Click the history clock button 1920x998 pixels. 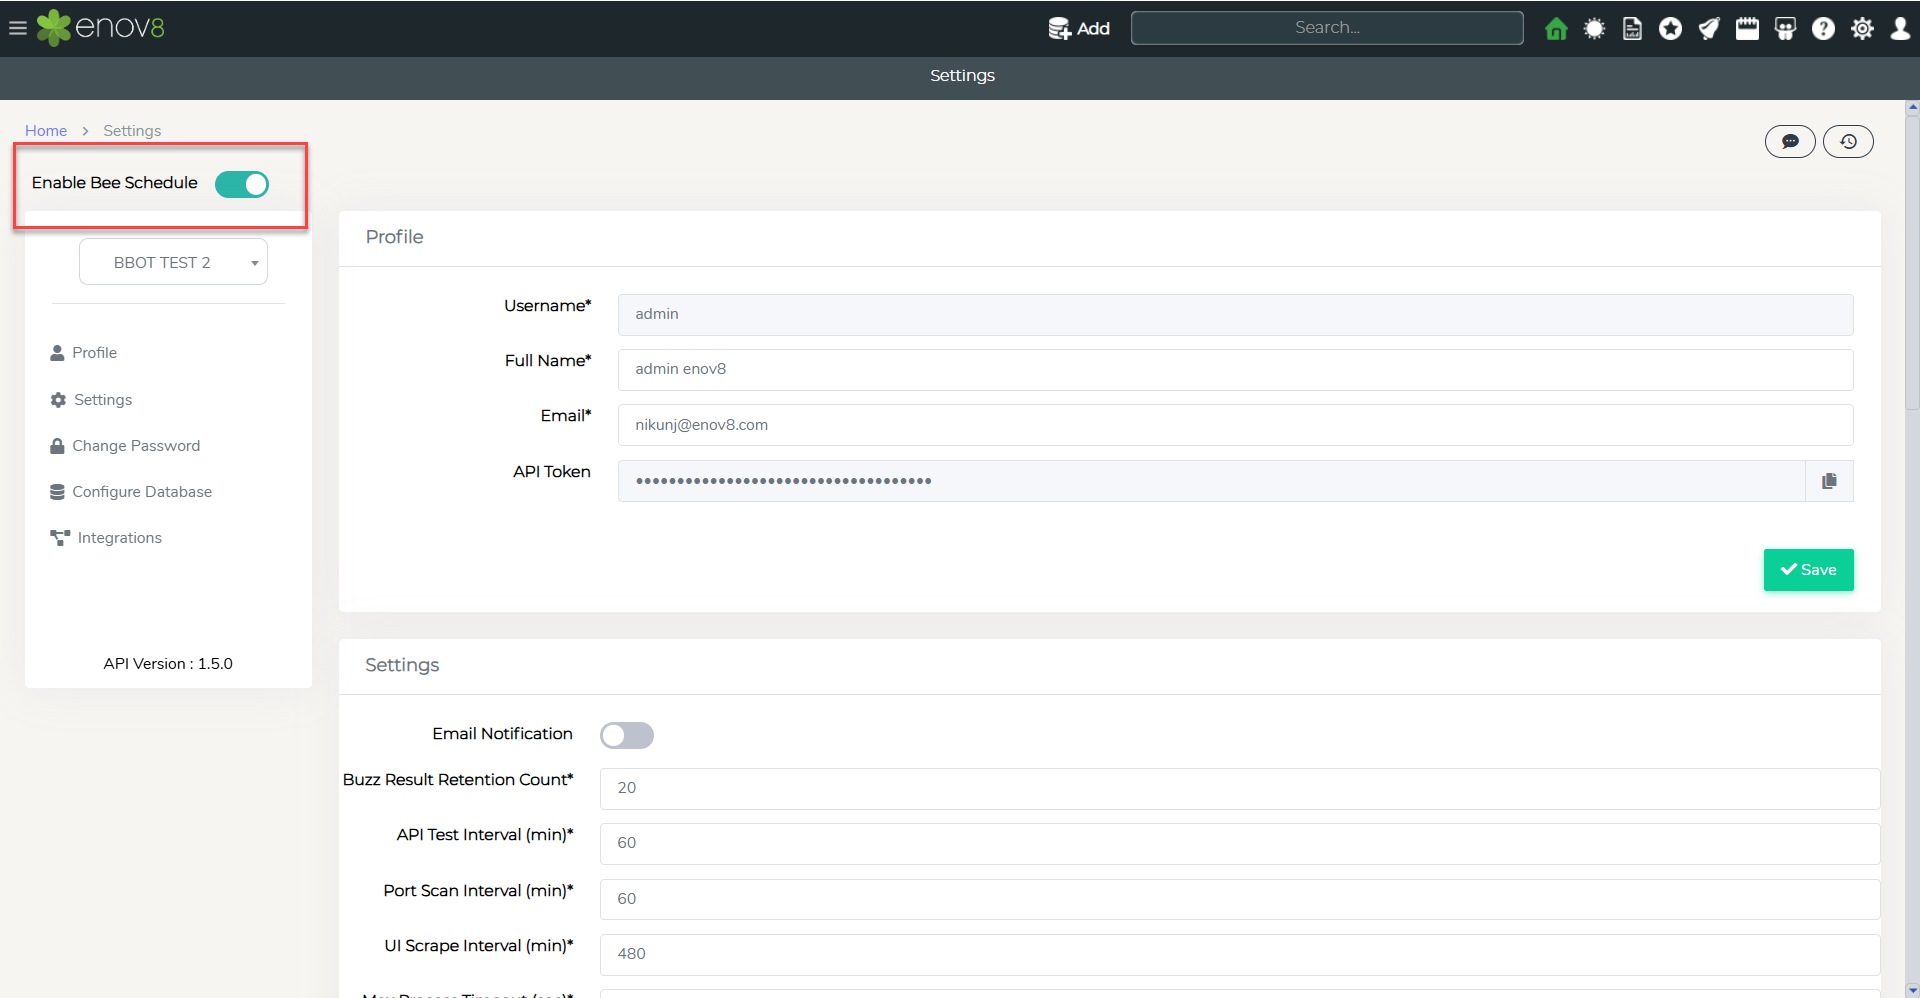tap(1848, 142)
